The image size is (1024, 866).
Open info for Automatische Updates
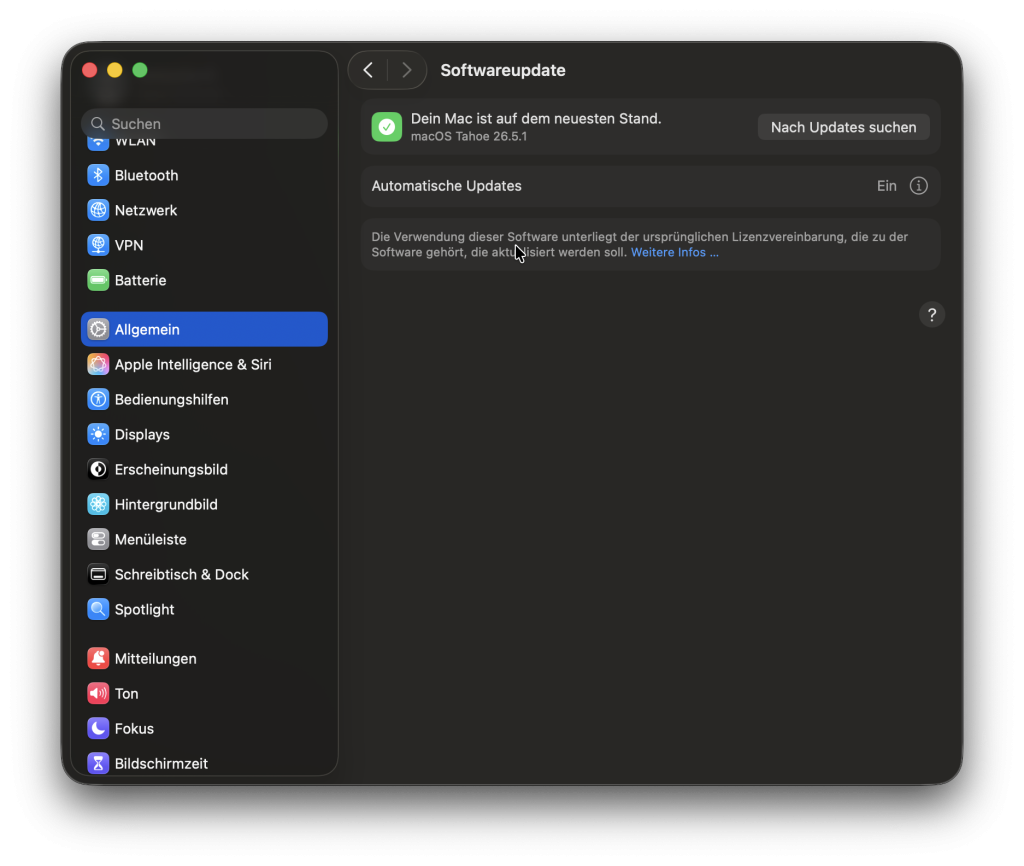(918, 186)
